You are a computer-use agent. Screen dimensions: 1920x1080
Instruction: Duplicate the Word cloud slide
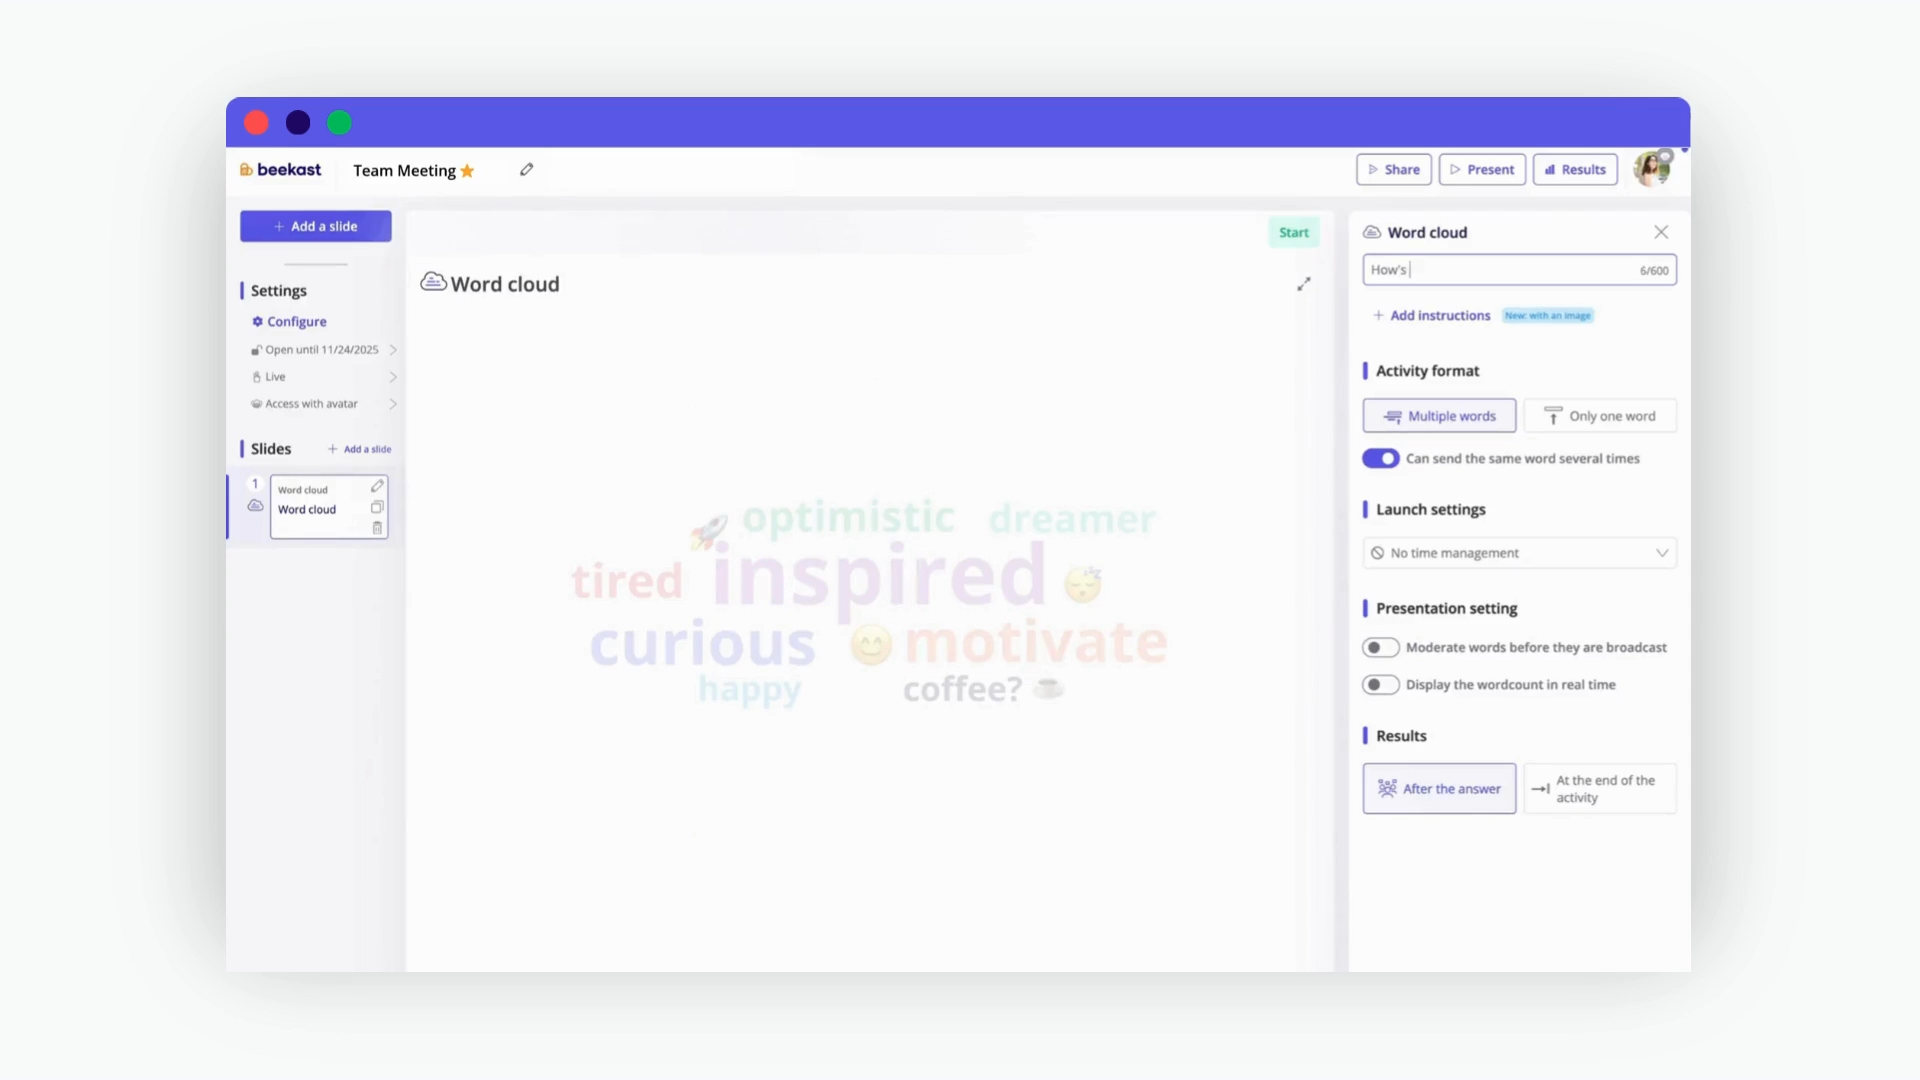377,507
